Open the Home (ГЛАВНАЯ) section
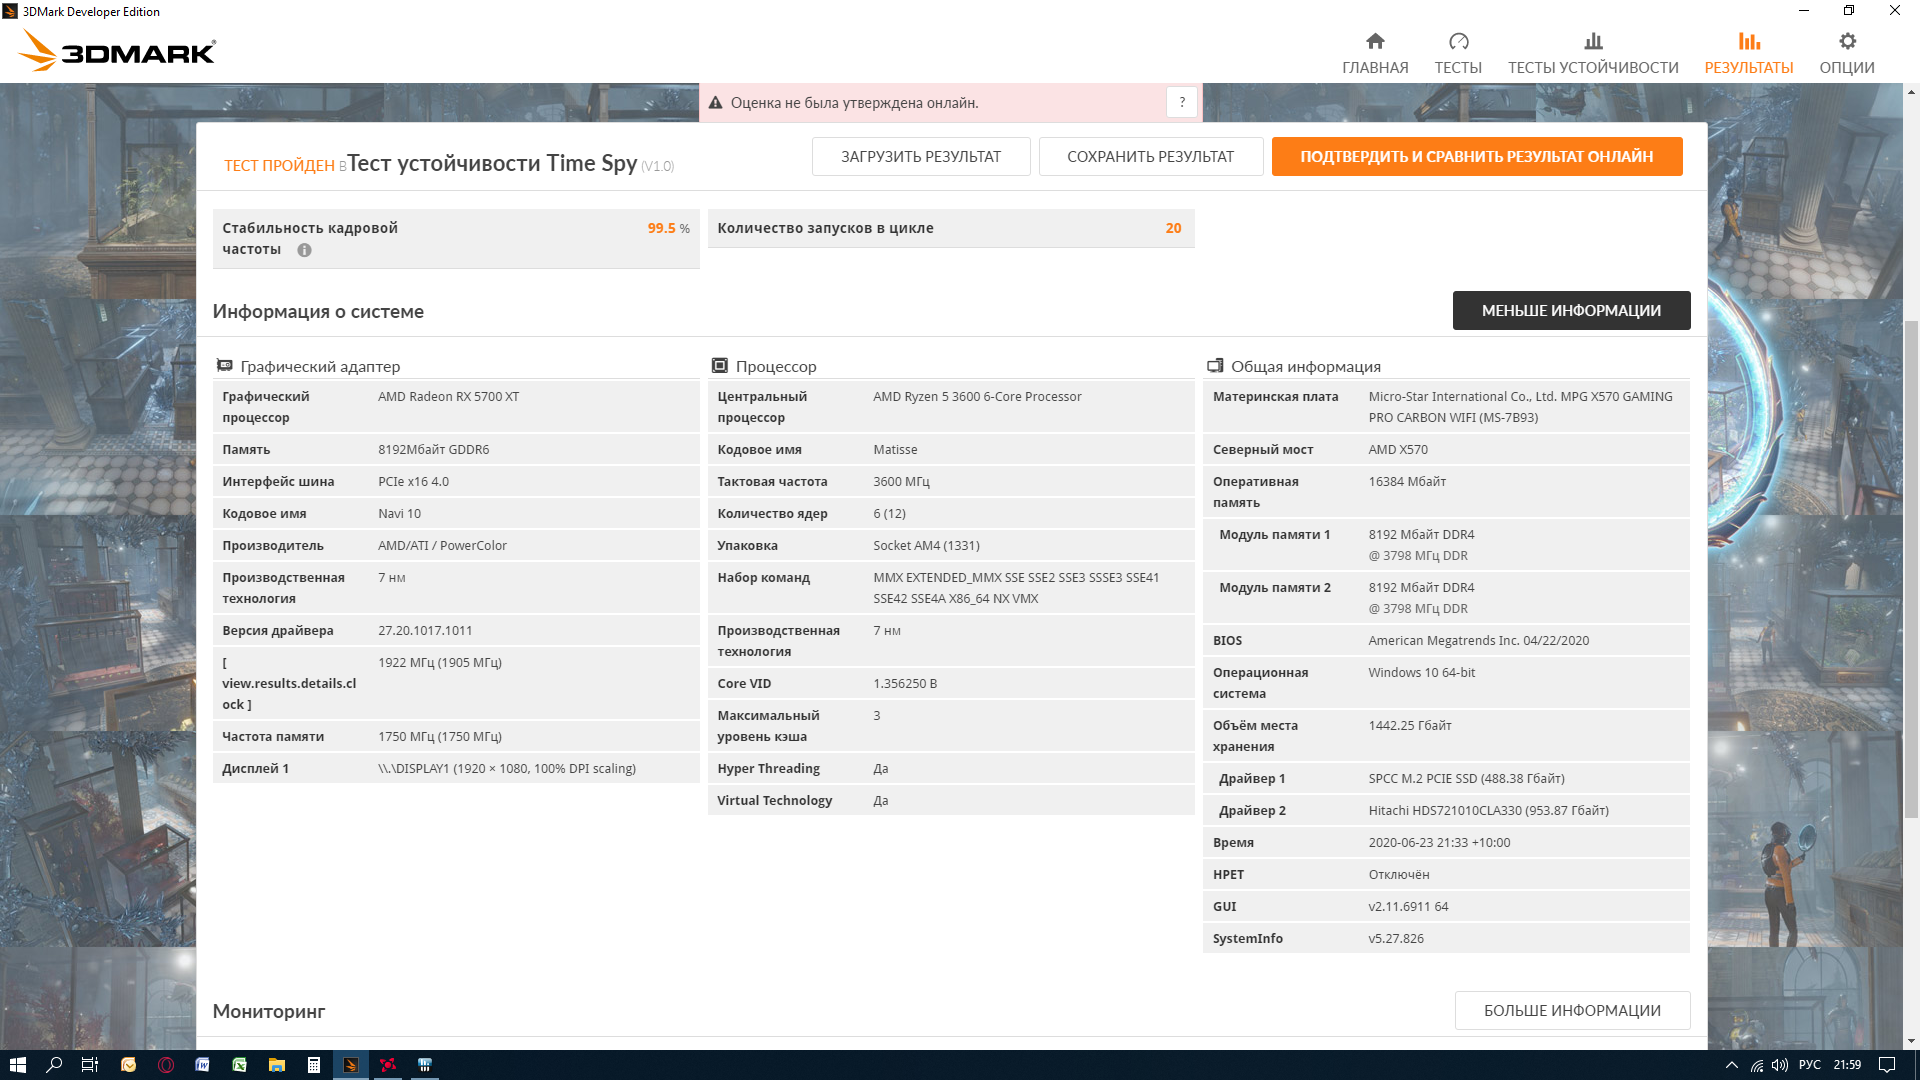Viewport: 1920px width, 1080px height. pyautogui.click(x=1375, y=53)
